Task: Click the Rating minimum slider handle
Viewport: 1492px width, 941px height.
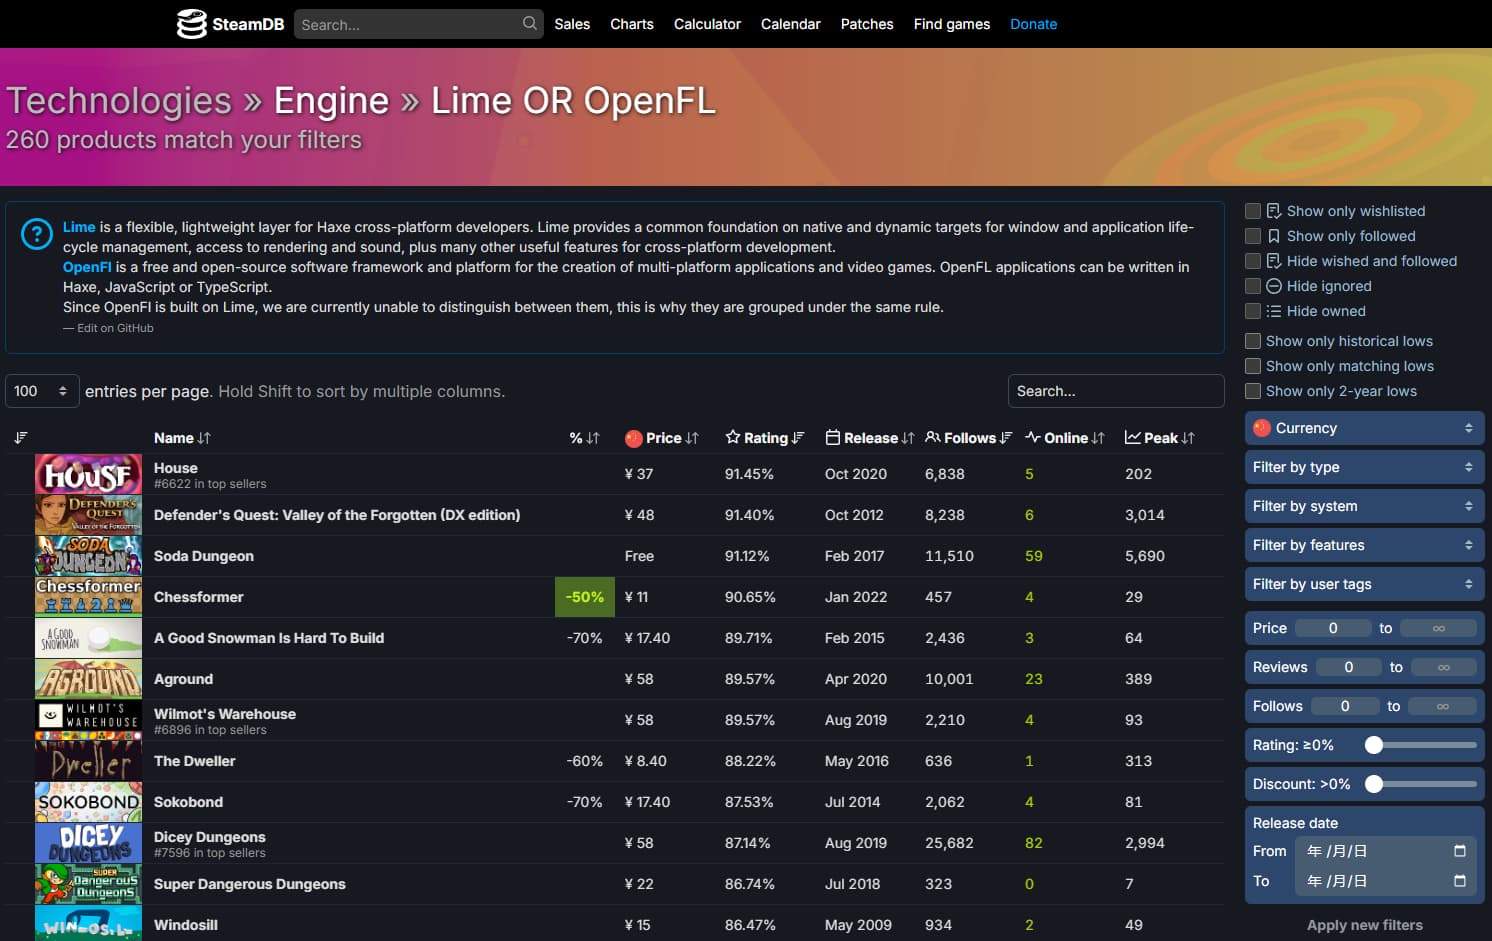Action: point(1374,745)
